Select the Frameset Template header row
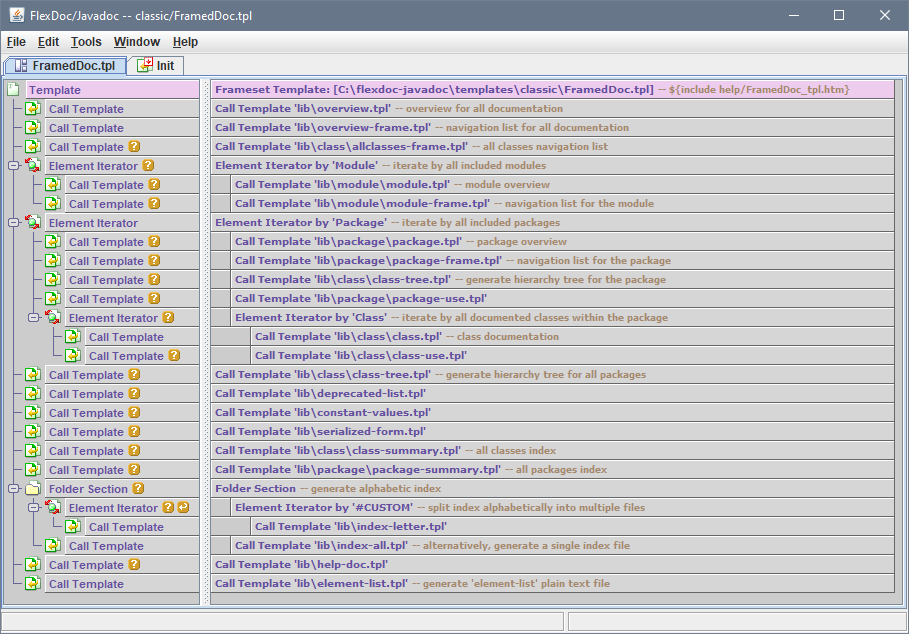This screenshot has width=909, height=634. pos(552,90)
